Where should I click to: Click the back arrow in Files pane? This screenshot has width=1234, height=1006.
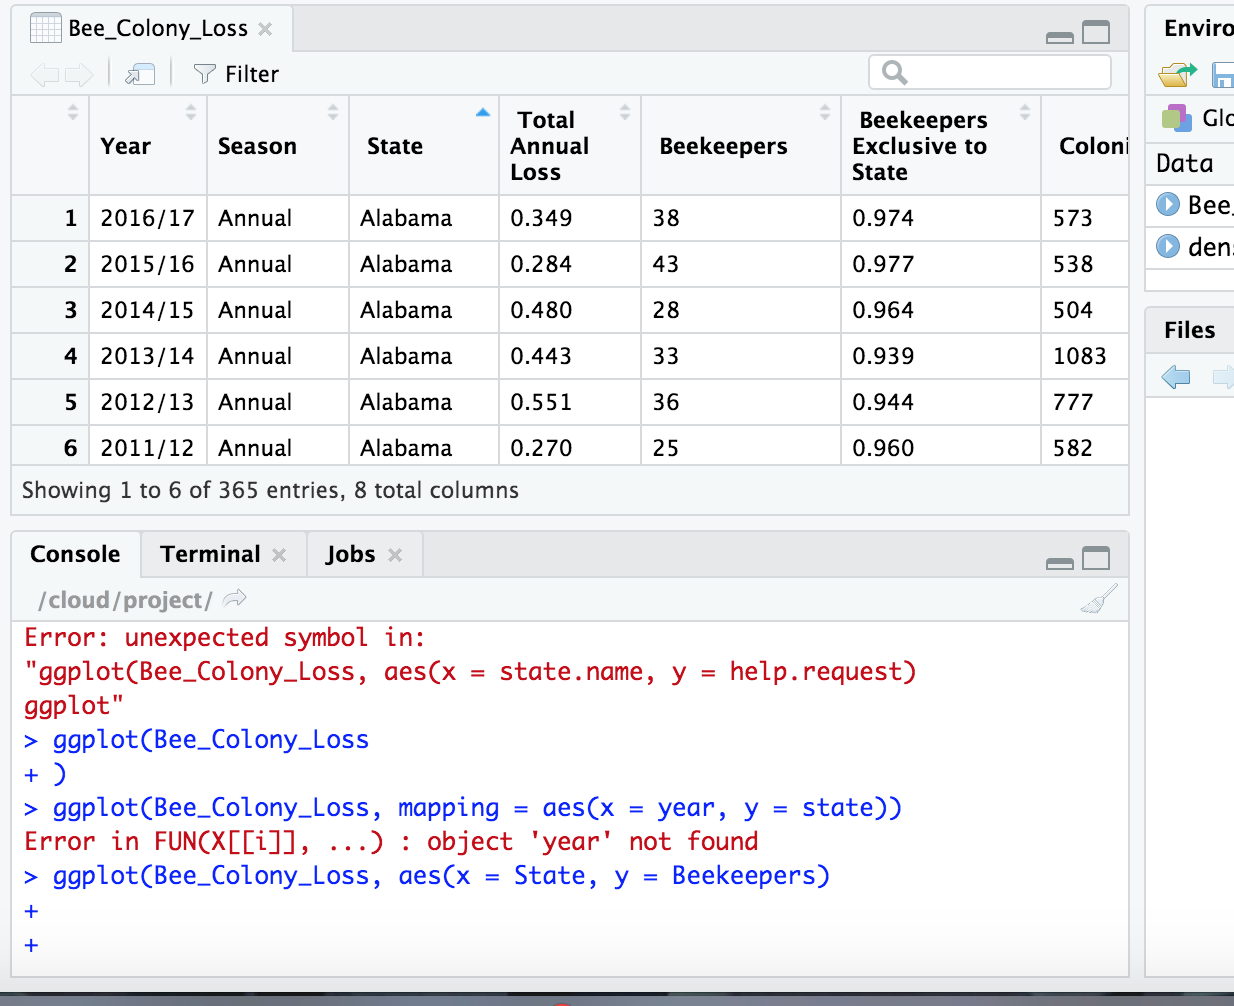(1176, 377)
